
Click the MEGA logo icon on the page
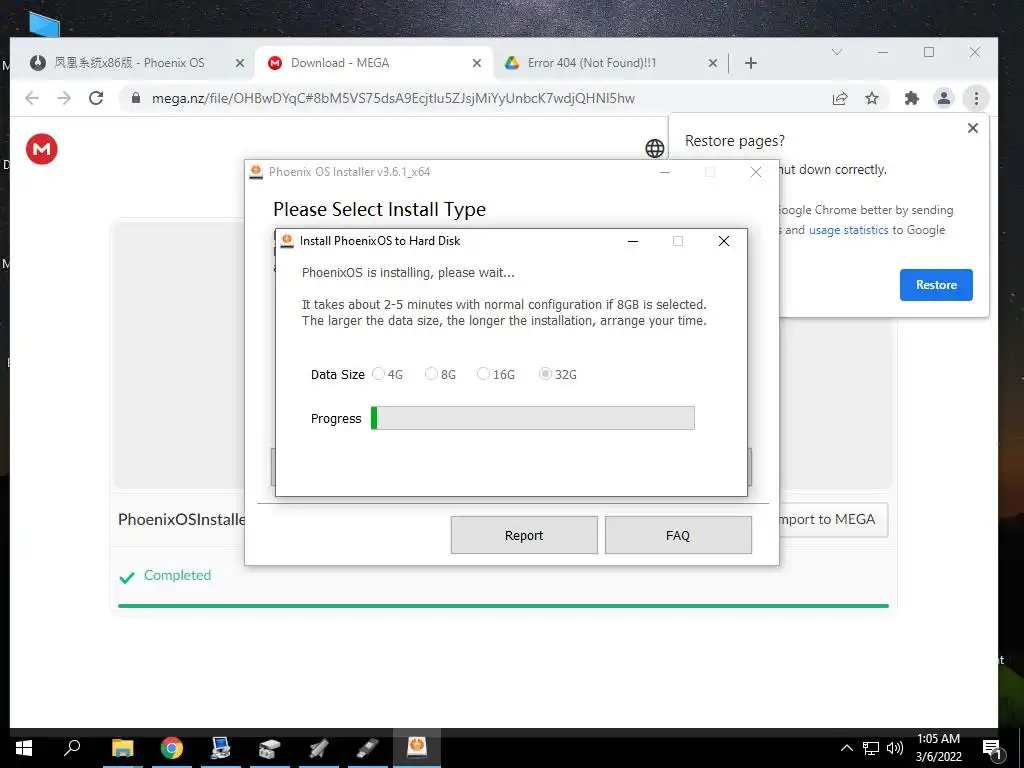(x=42, y=149)
